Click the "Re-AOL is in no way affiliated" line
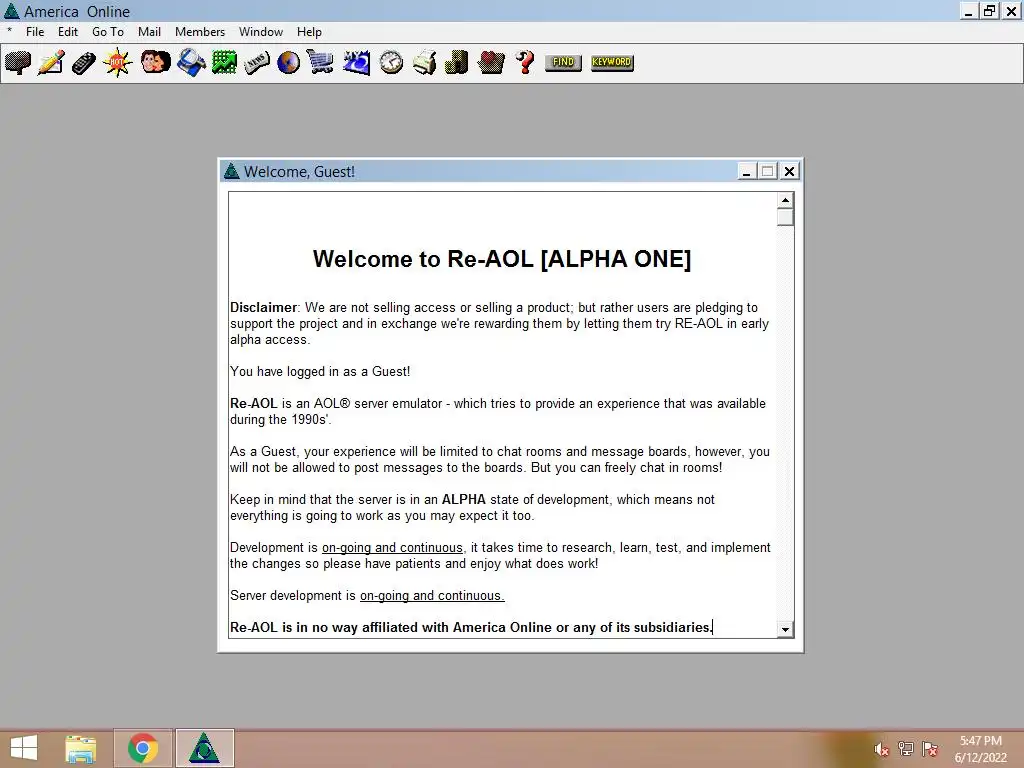Image resolution: width=1024 pixels, height=768 pixels. tap(471, 628)
